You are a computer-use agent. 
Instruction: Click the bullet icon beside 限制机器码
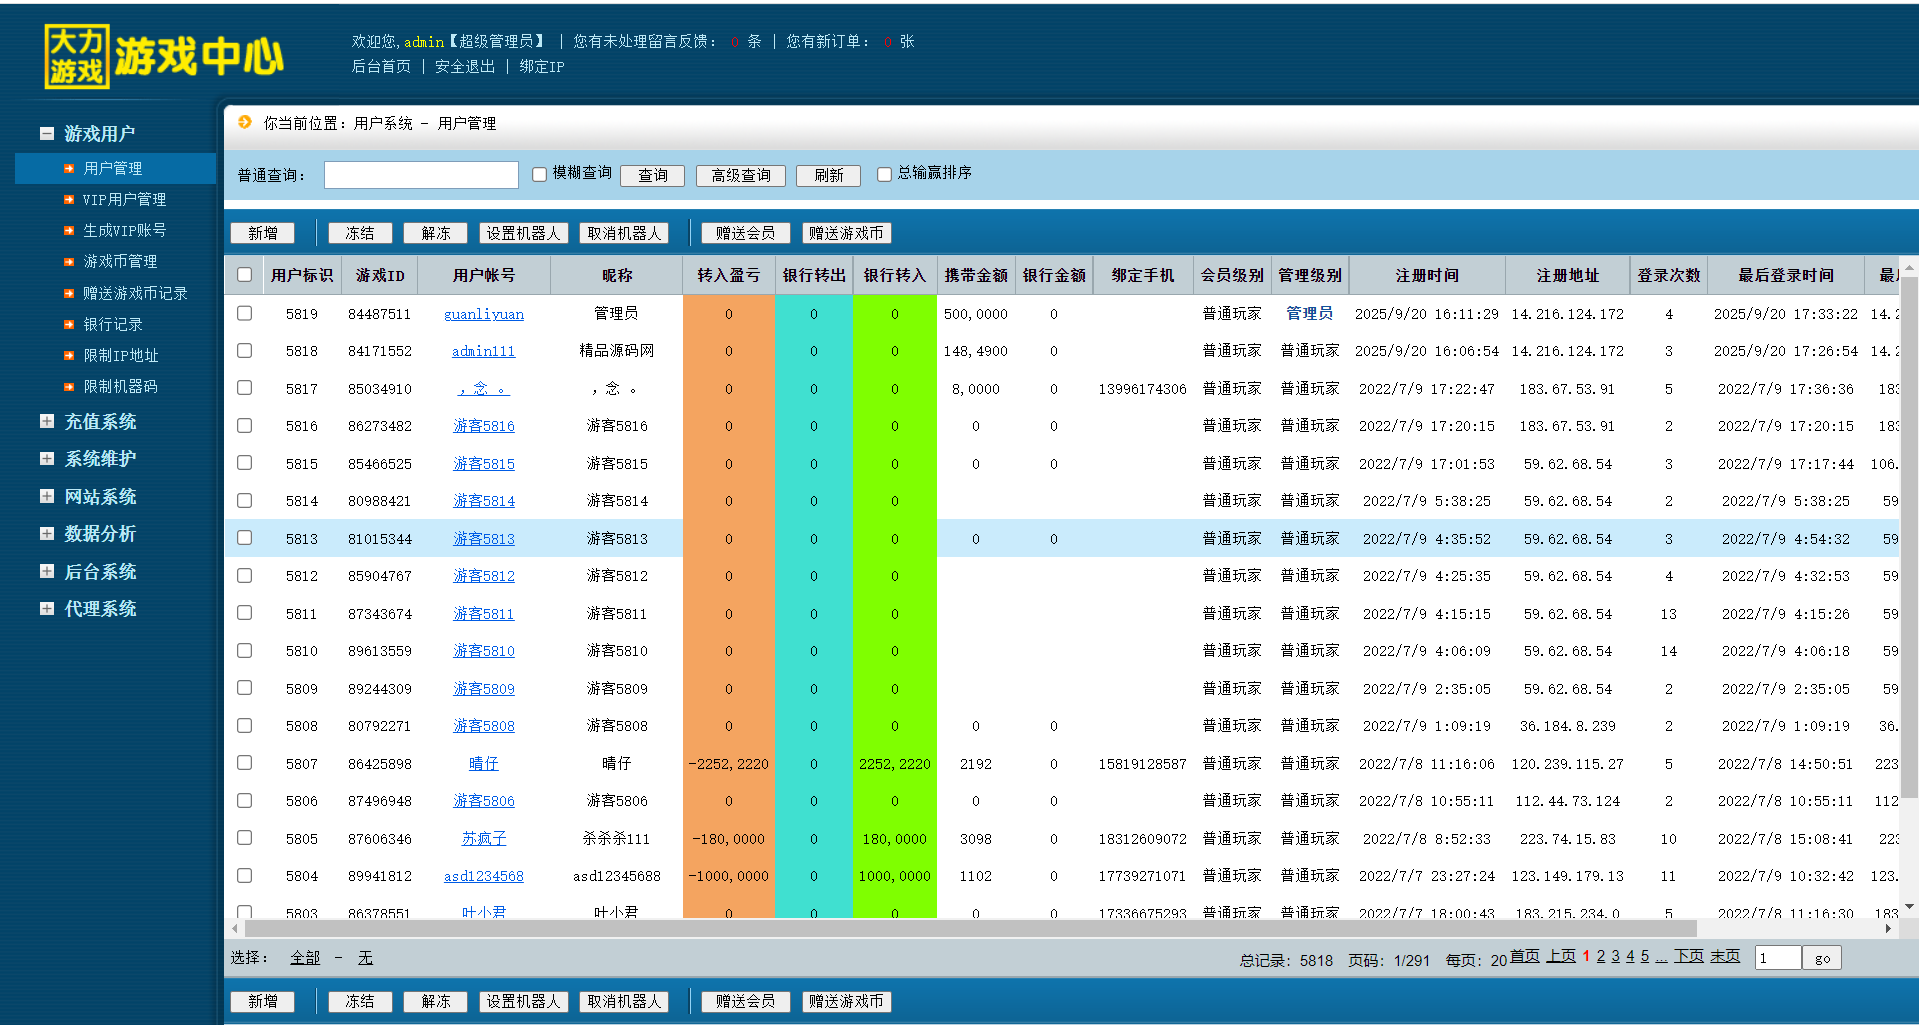click(69, 387)
